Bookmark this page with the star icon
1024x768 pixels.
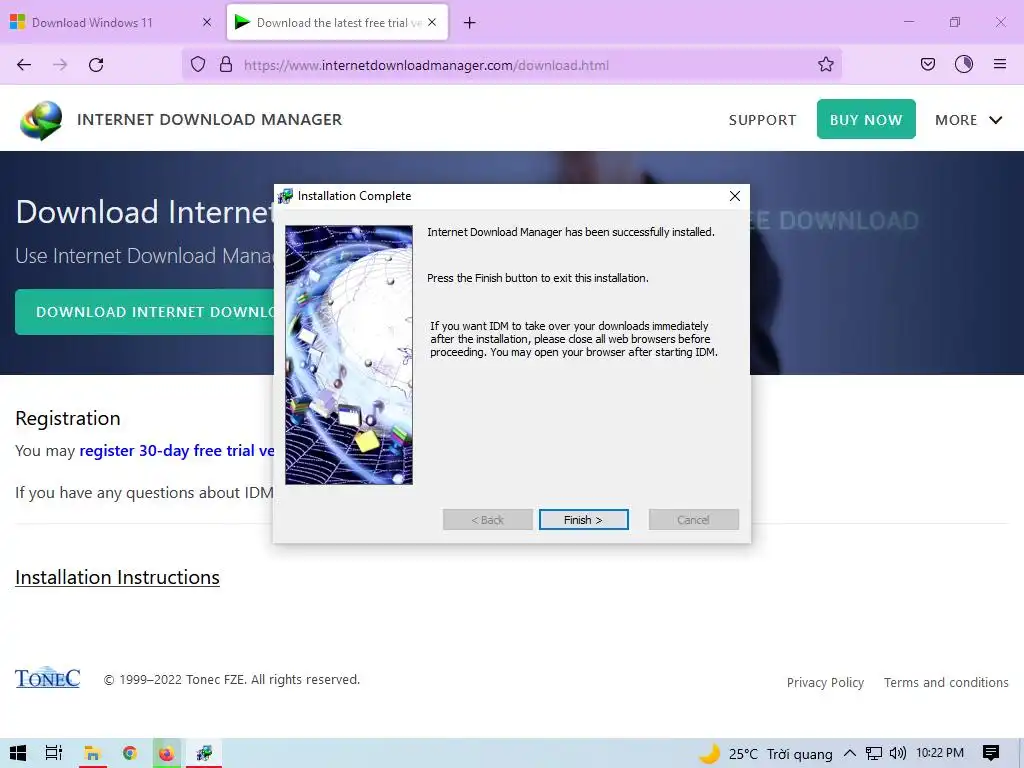825,65
